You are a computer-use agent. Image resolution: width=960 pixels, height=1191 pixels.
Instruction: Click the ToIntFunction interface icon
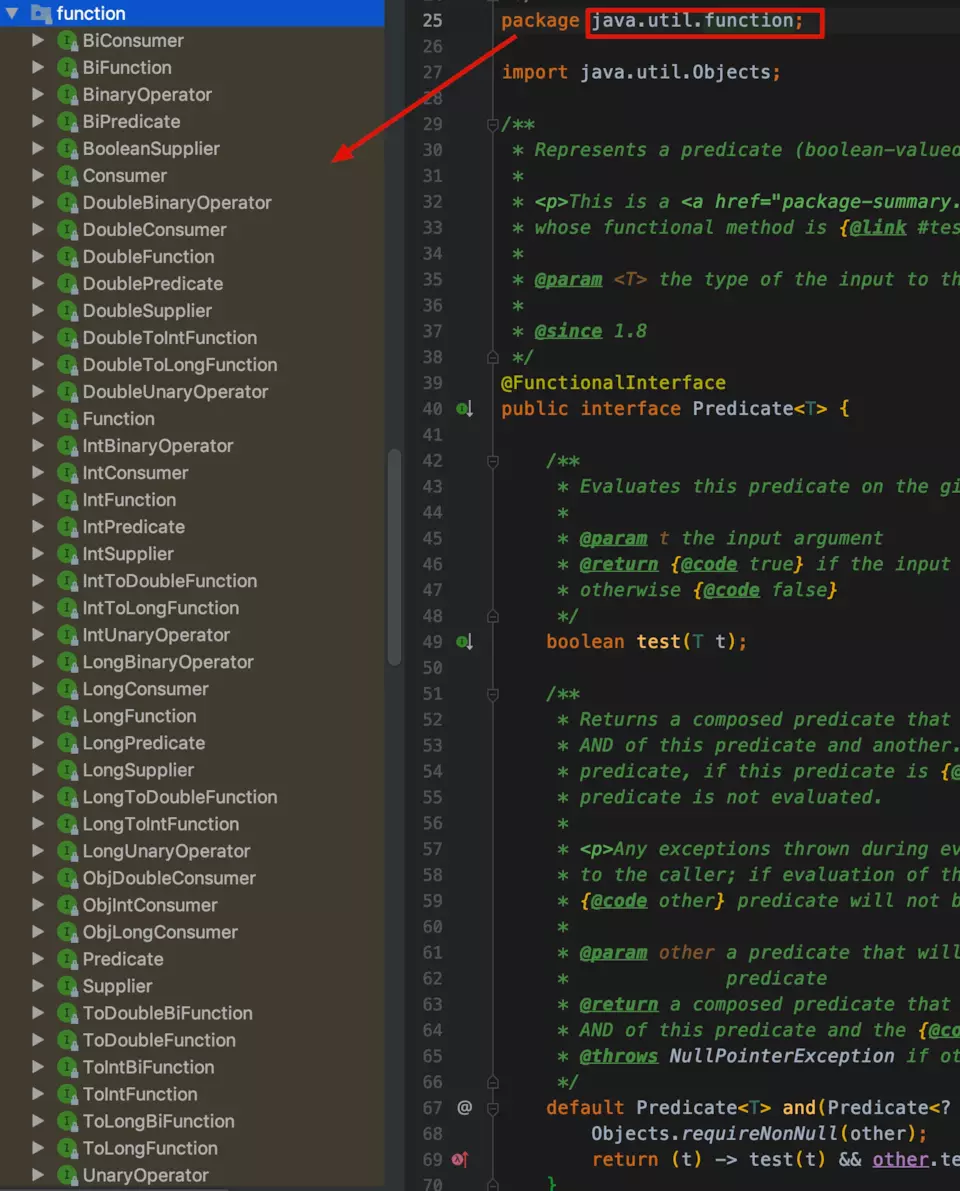coord(68,1094)
